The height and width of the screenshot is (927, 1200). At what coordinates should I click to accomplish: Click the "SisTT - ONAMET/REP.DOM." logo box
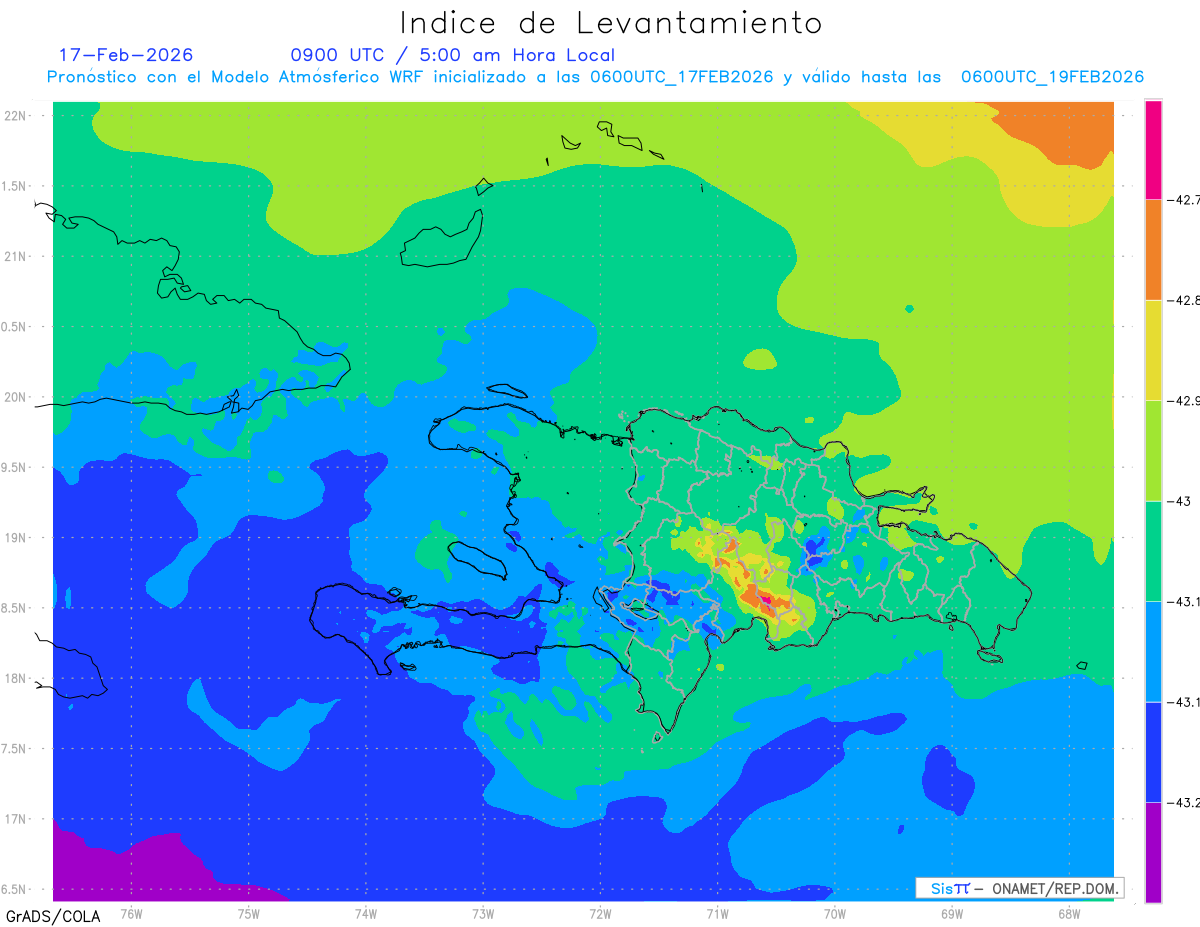[1020, 888]
